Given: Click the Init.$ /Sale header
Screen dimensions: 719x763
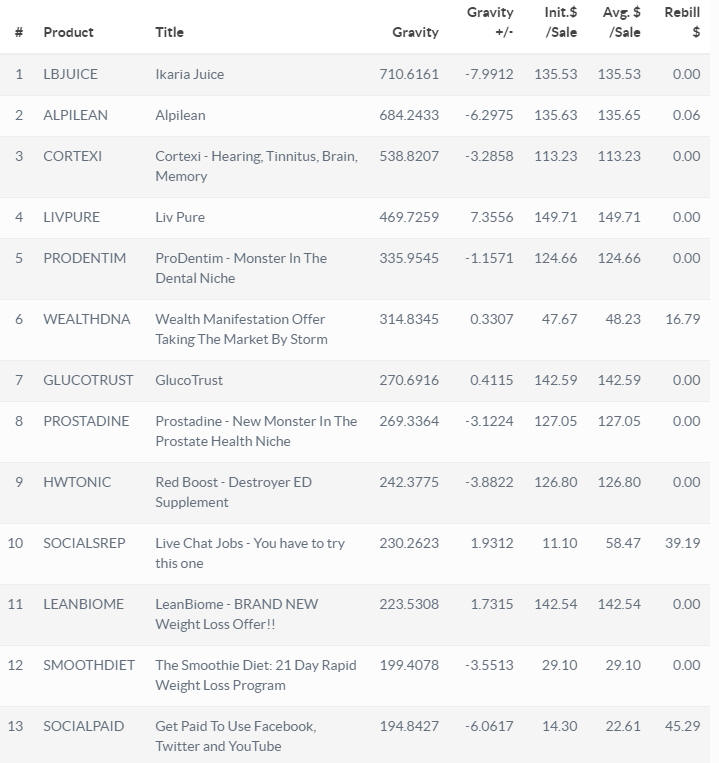Looking at the screenshot, I should tap(560, 22).
